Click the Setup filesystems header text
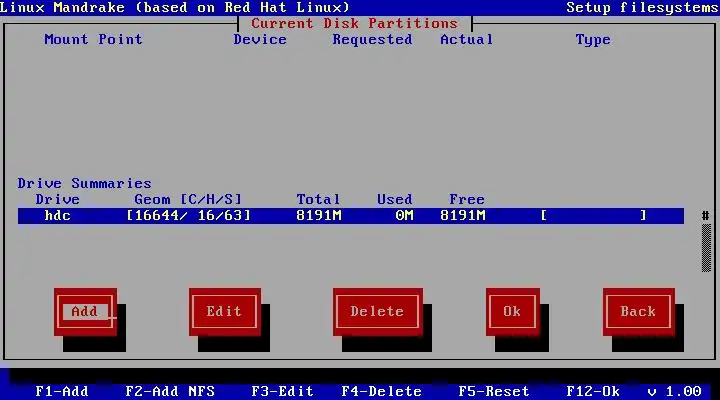The width and height of the screenshot is (720, 400). point(642,7)
